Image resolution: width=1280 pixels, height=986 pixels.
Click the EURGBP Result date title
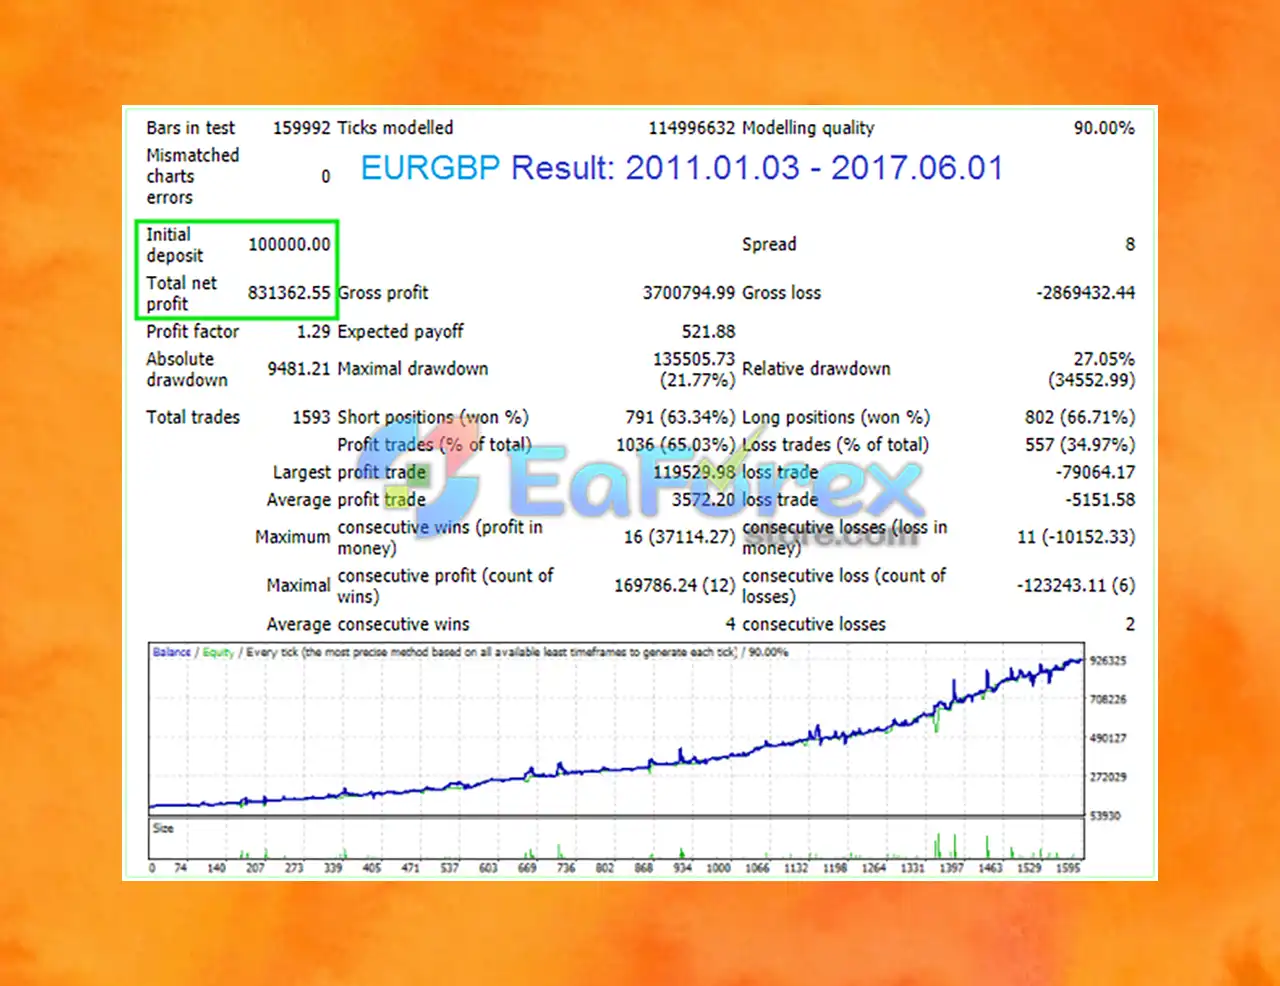pos(682,168)
